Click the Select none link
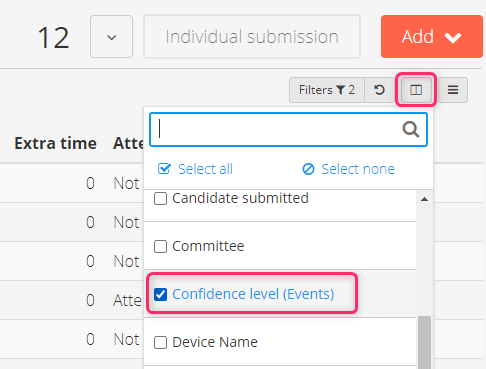 pyautogui.click(x=358, y=169)
